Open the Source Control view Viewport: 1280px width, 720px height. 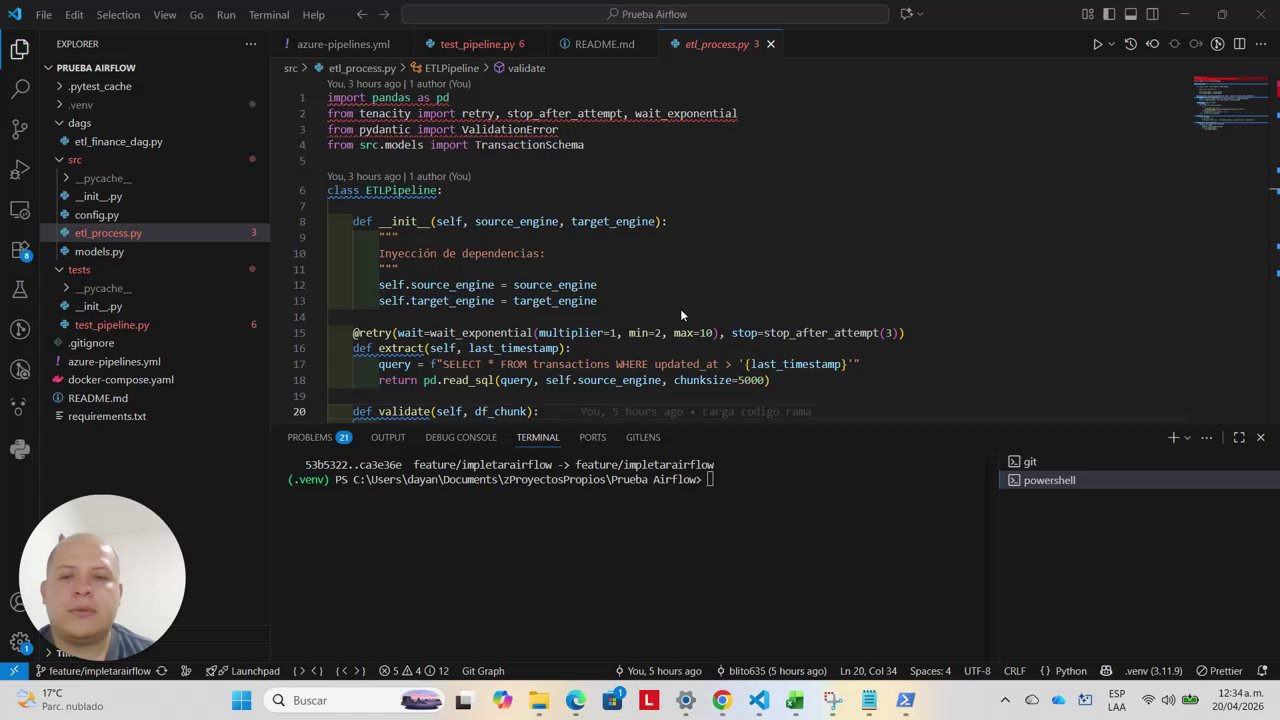click(x=20, y=129)
